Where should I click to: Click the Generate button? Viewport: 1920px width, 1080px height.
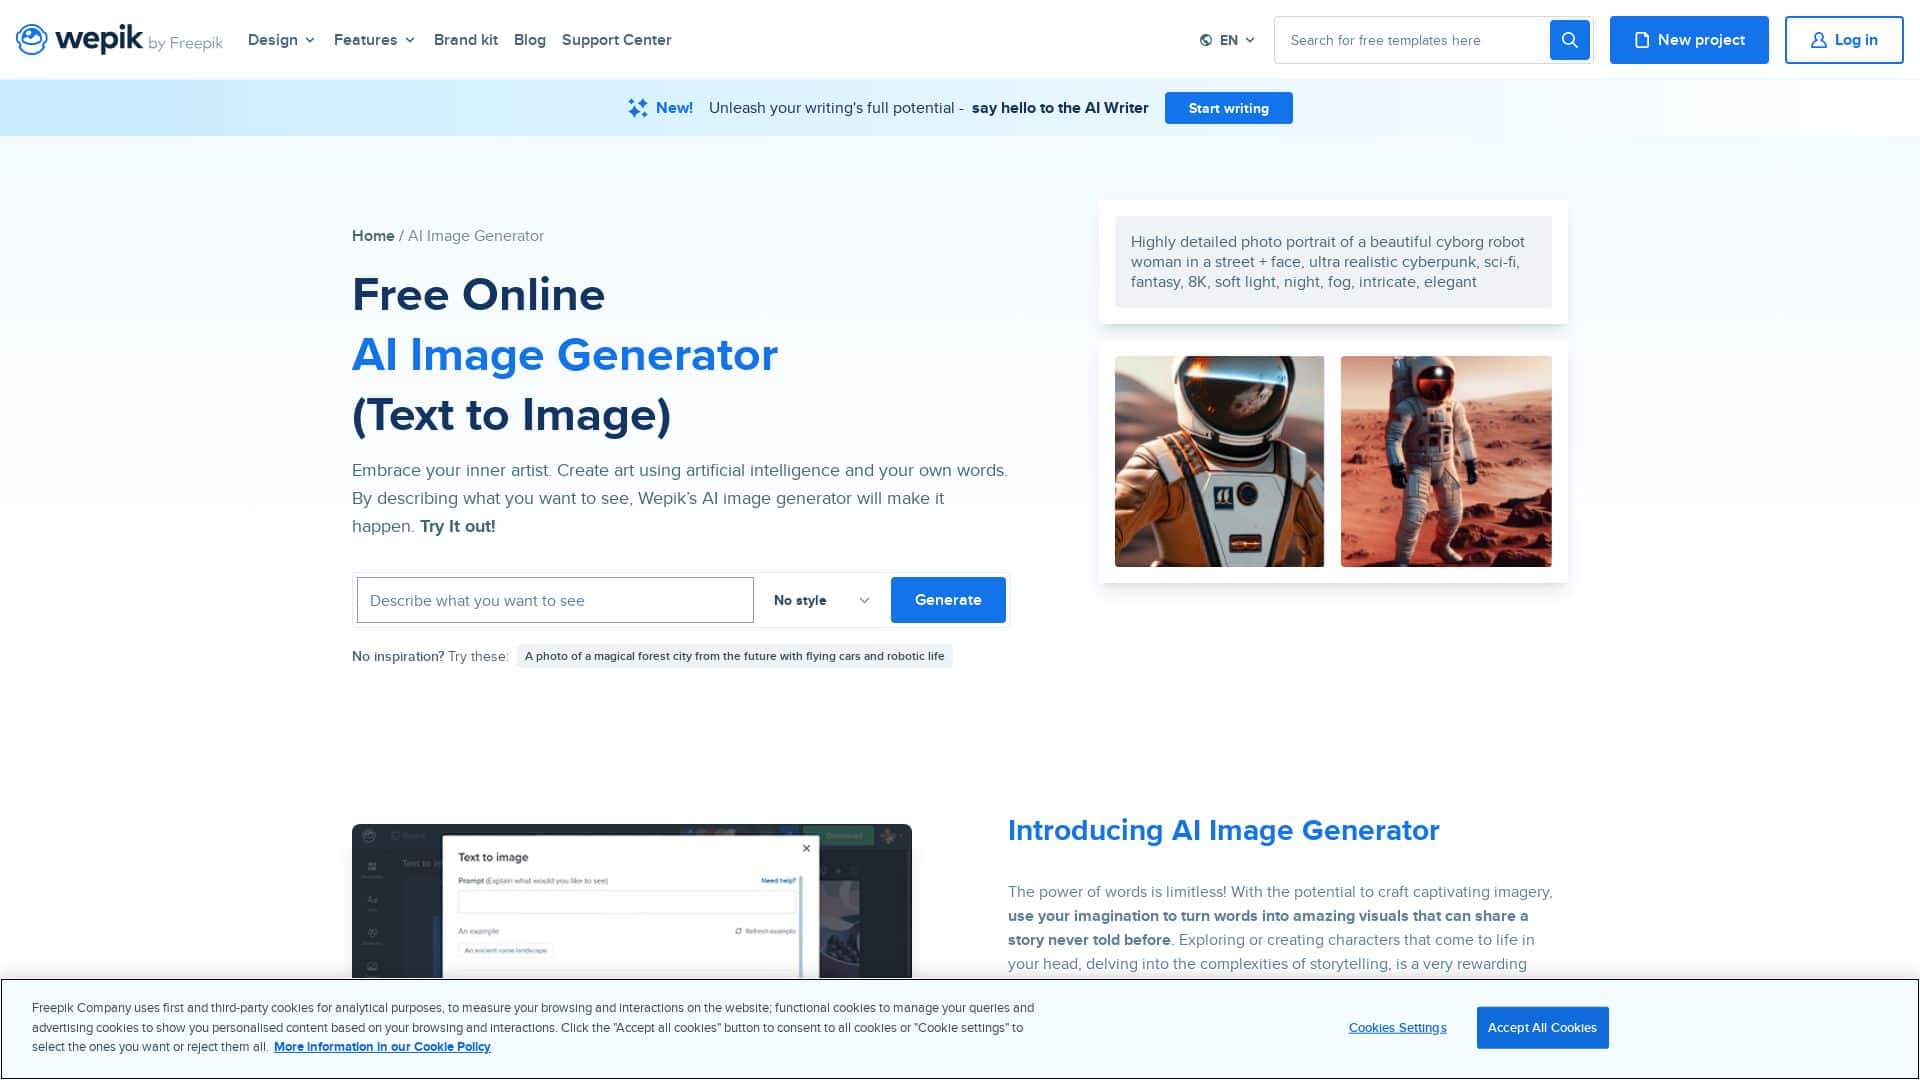tap(947, 600)
